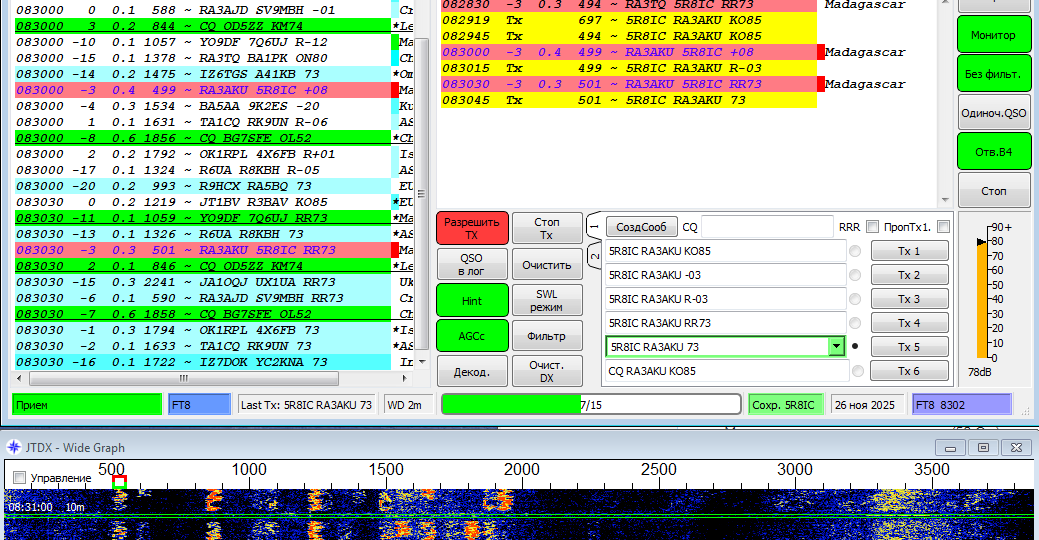Click left arrow of band activity horizontal scrollbar
Viewport: 1039px width, 540px height.
[19, 378]
